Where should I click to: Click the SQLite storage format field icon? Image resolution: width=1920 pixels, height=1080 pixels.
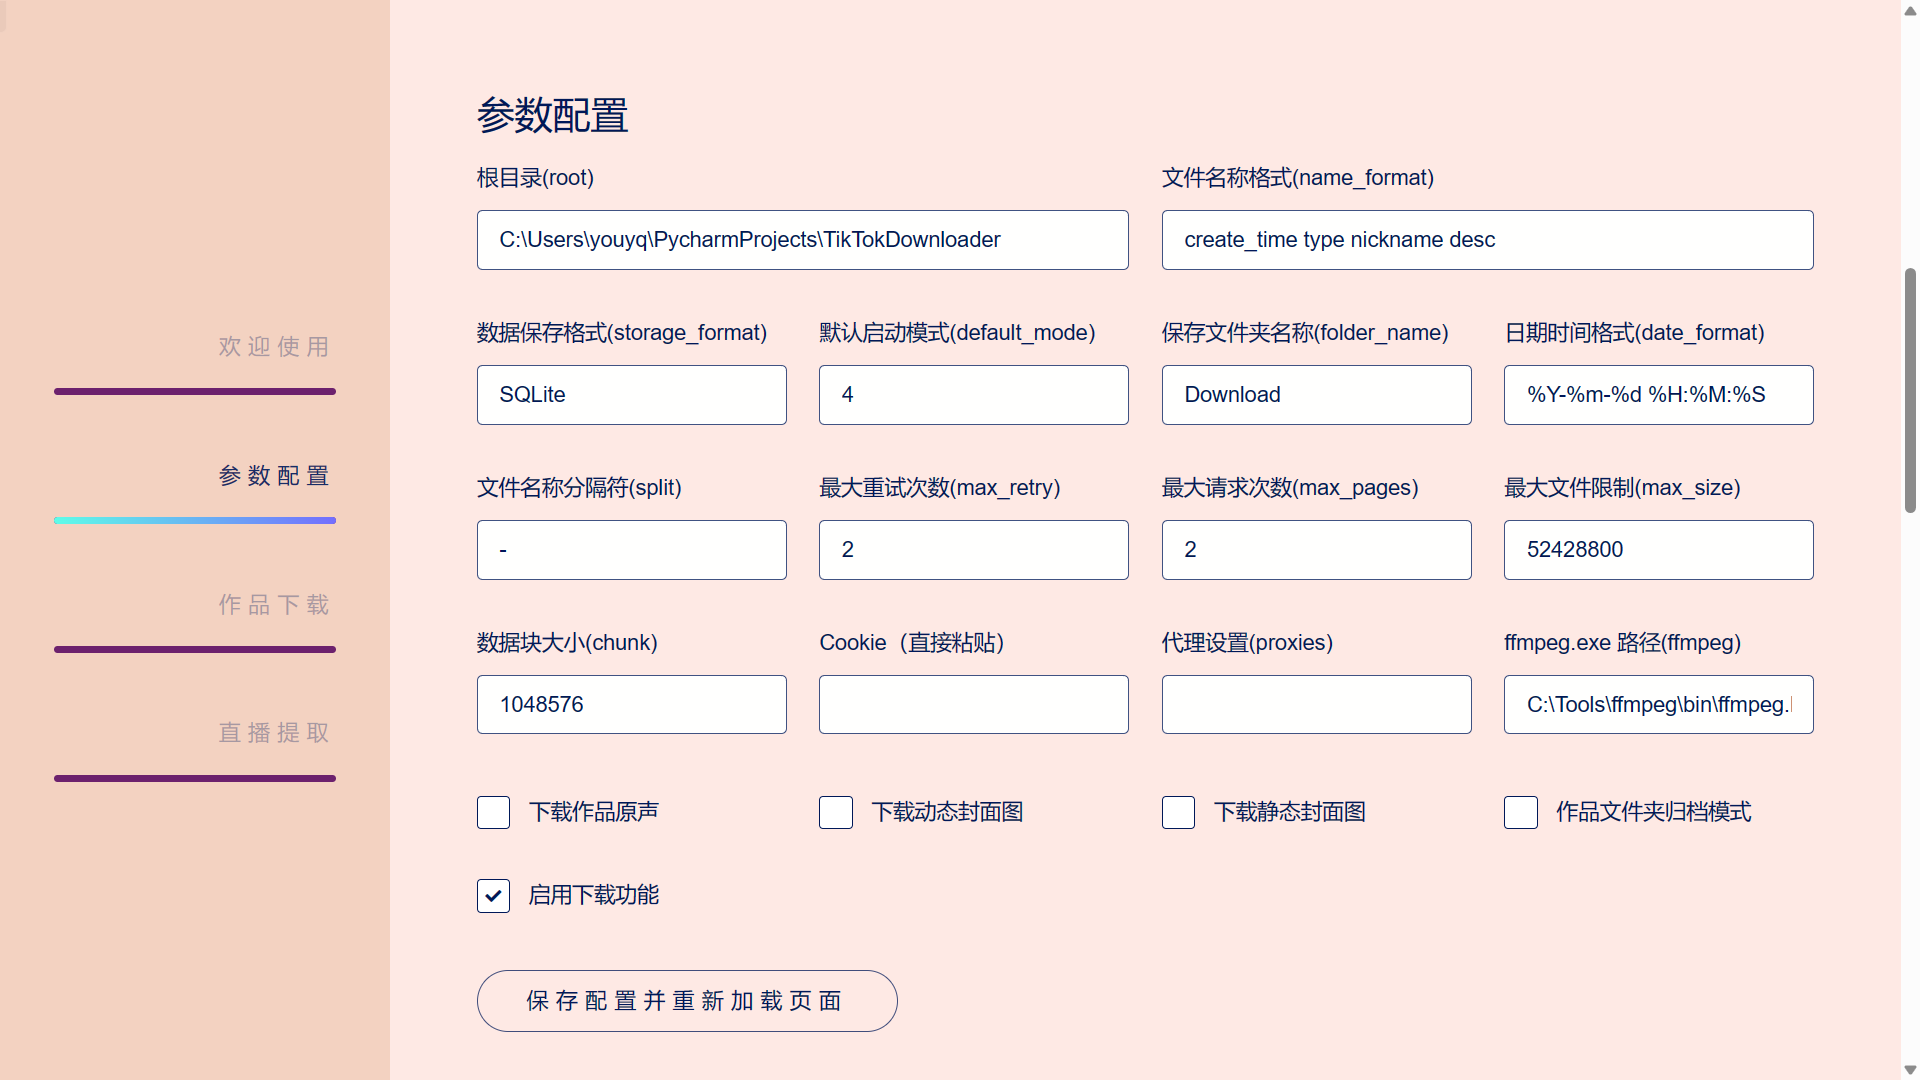tap(632, 394)
